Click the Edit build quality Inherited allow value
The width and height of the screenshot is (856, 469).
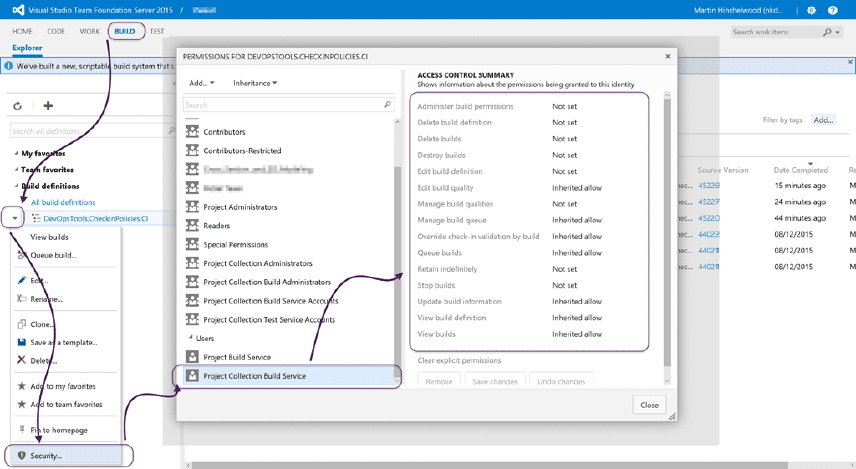[x=576, y=188]
